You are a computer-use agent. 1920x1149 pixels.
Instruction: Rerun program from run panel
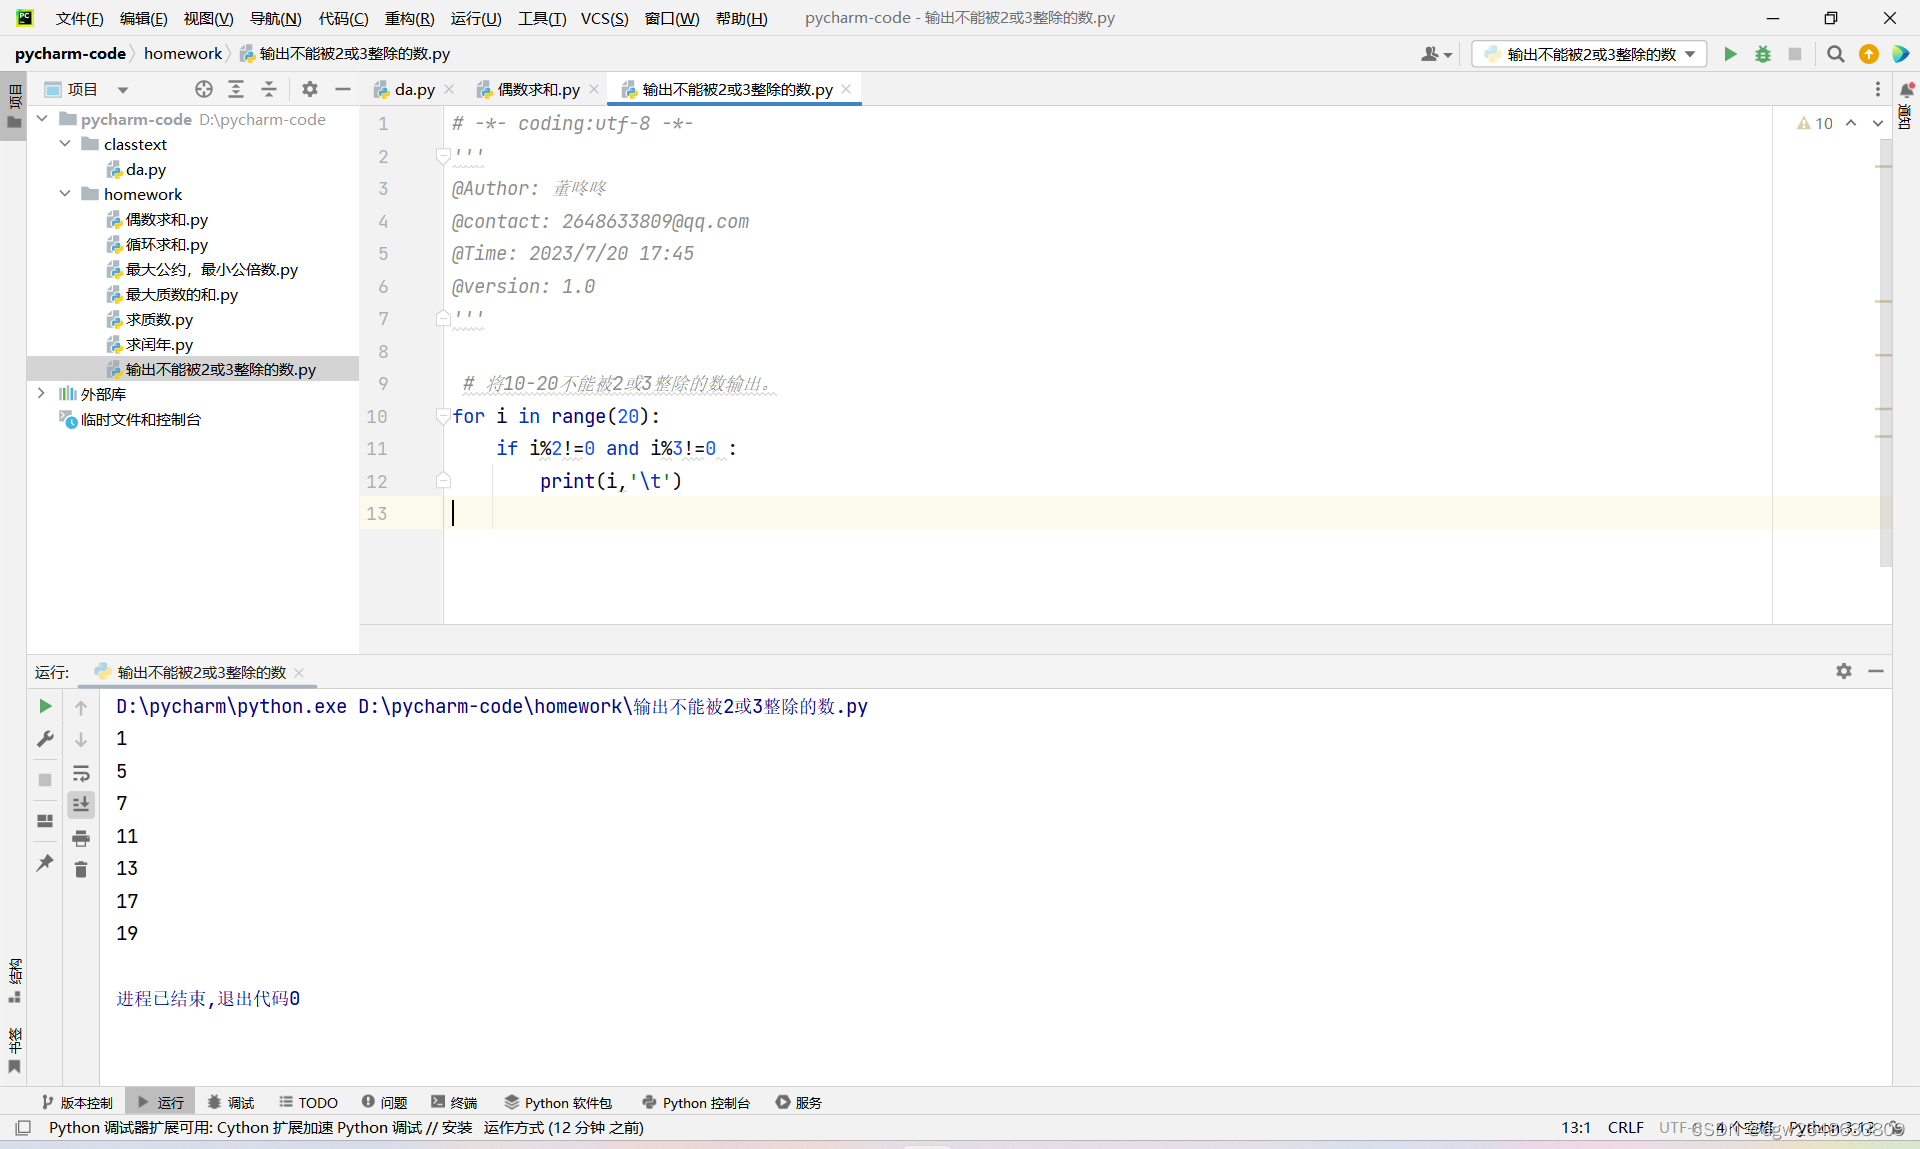45,706
